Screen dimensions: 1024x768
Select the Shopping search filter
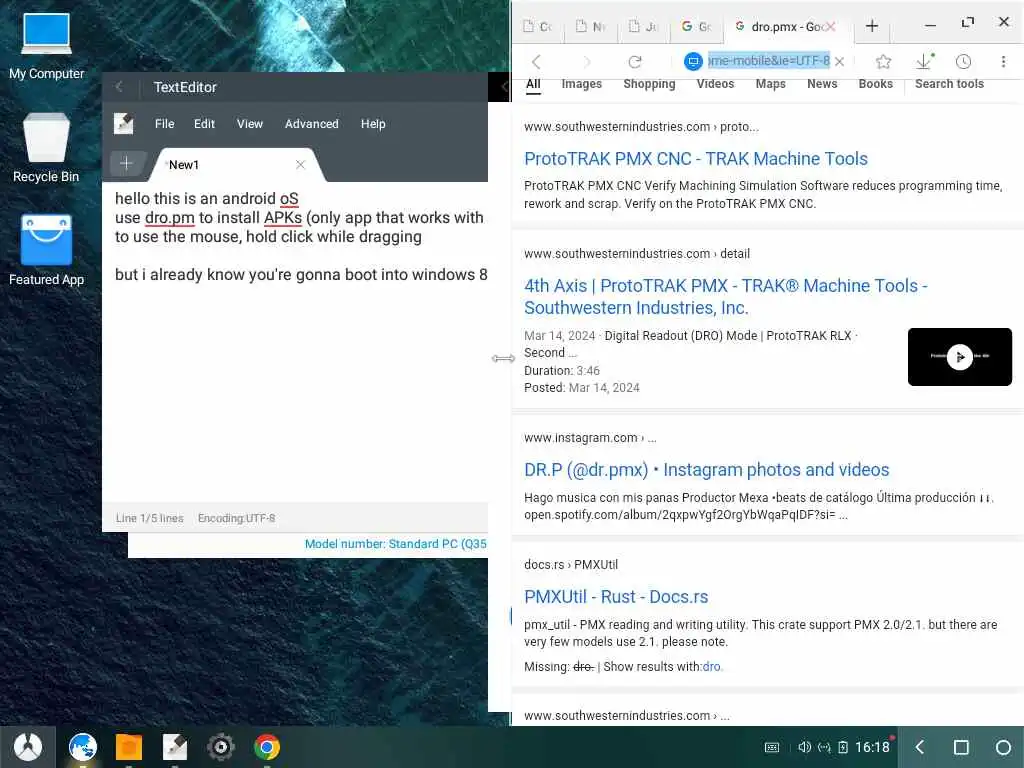click(649, 84)
